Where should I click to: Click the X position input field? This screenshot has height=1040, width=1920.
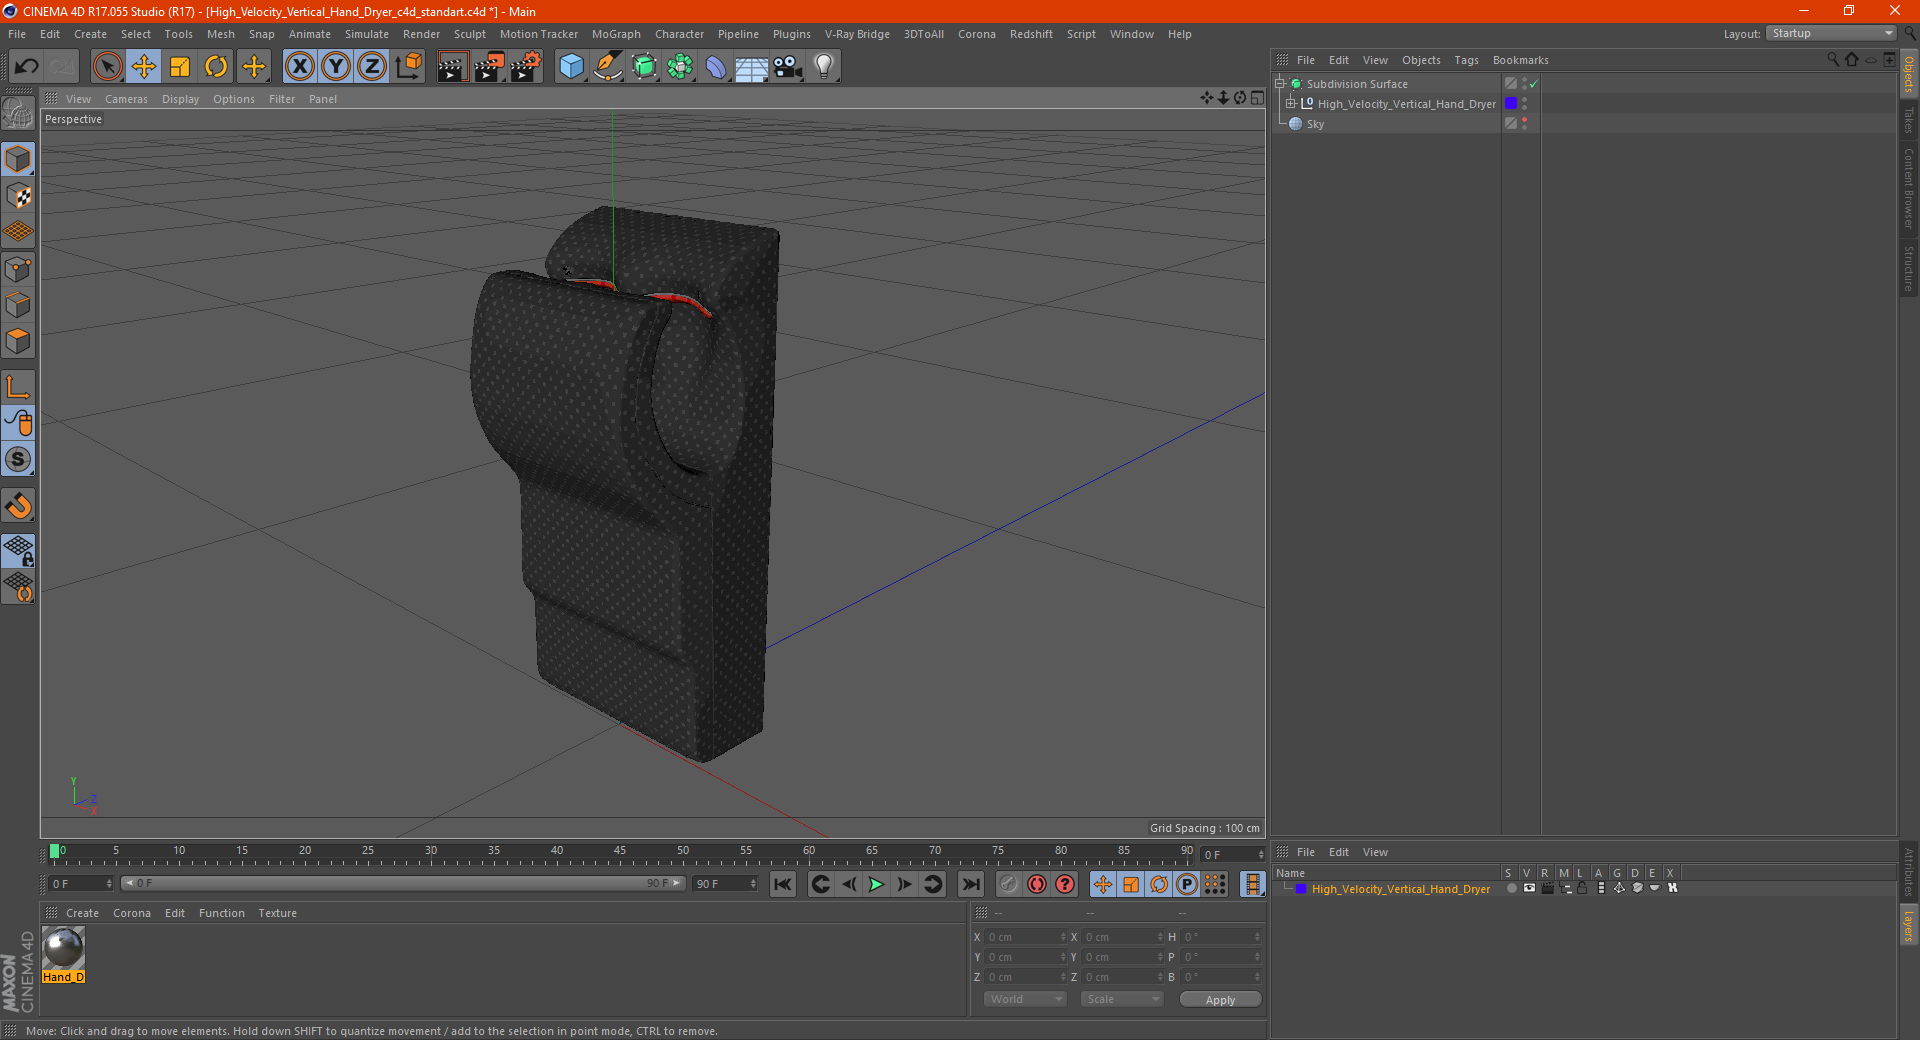click(1026, 937)
